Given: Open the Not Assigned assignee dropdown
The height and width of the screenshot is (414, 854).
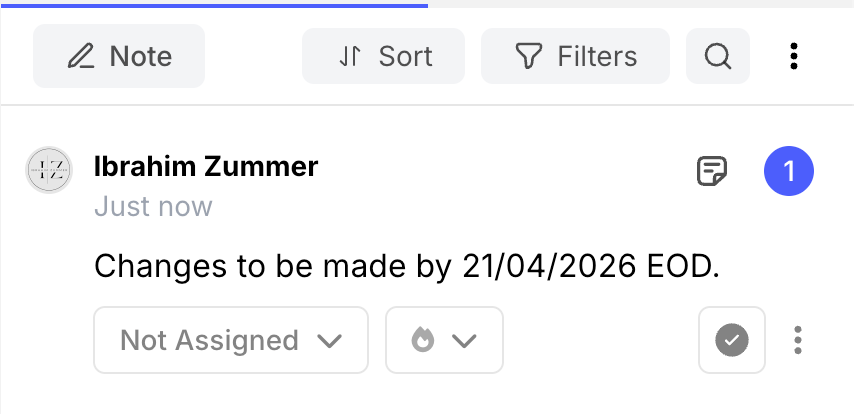Looking at the screenshot, I should 231,340.
